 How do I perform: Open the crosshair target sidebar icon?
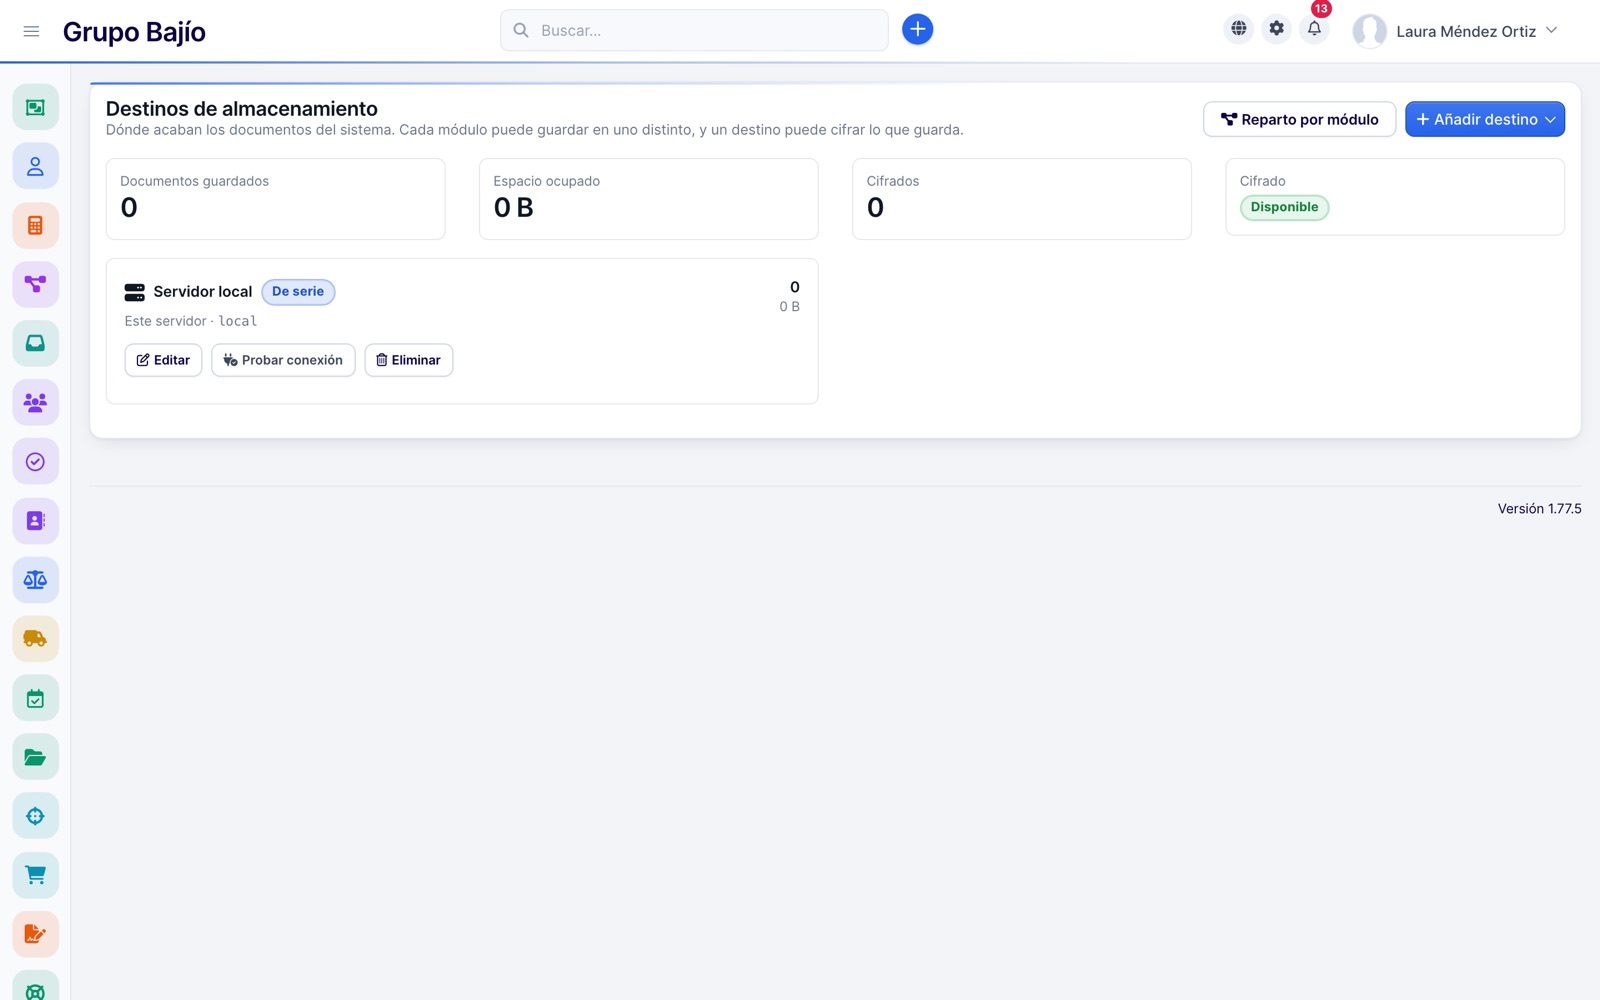(35, 816)
